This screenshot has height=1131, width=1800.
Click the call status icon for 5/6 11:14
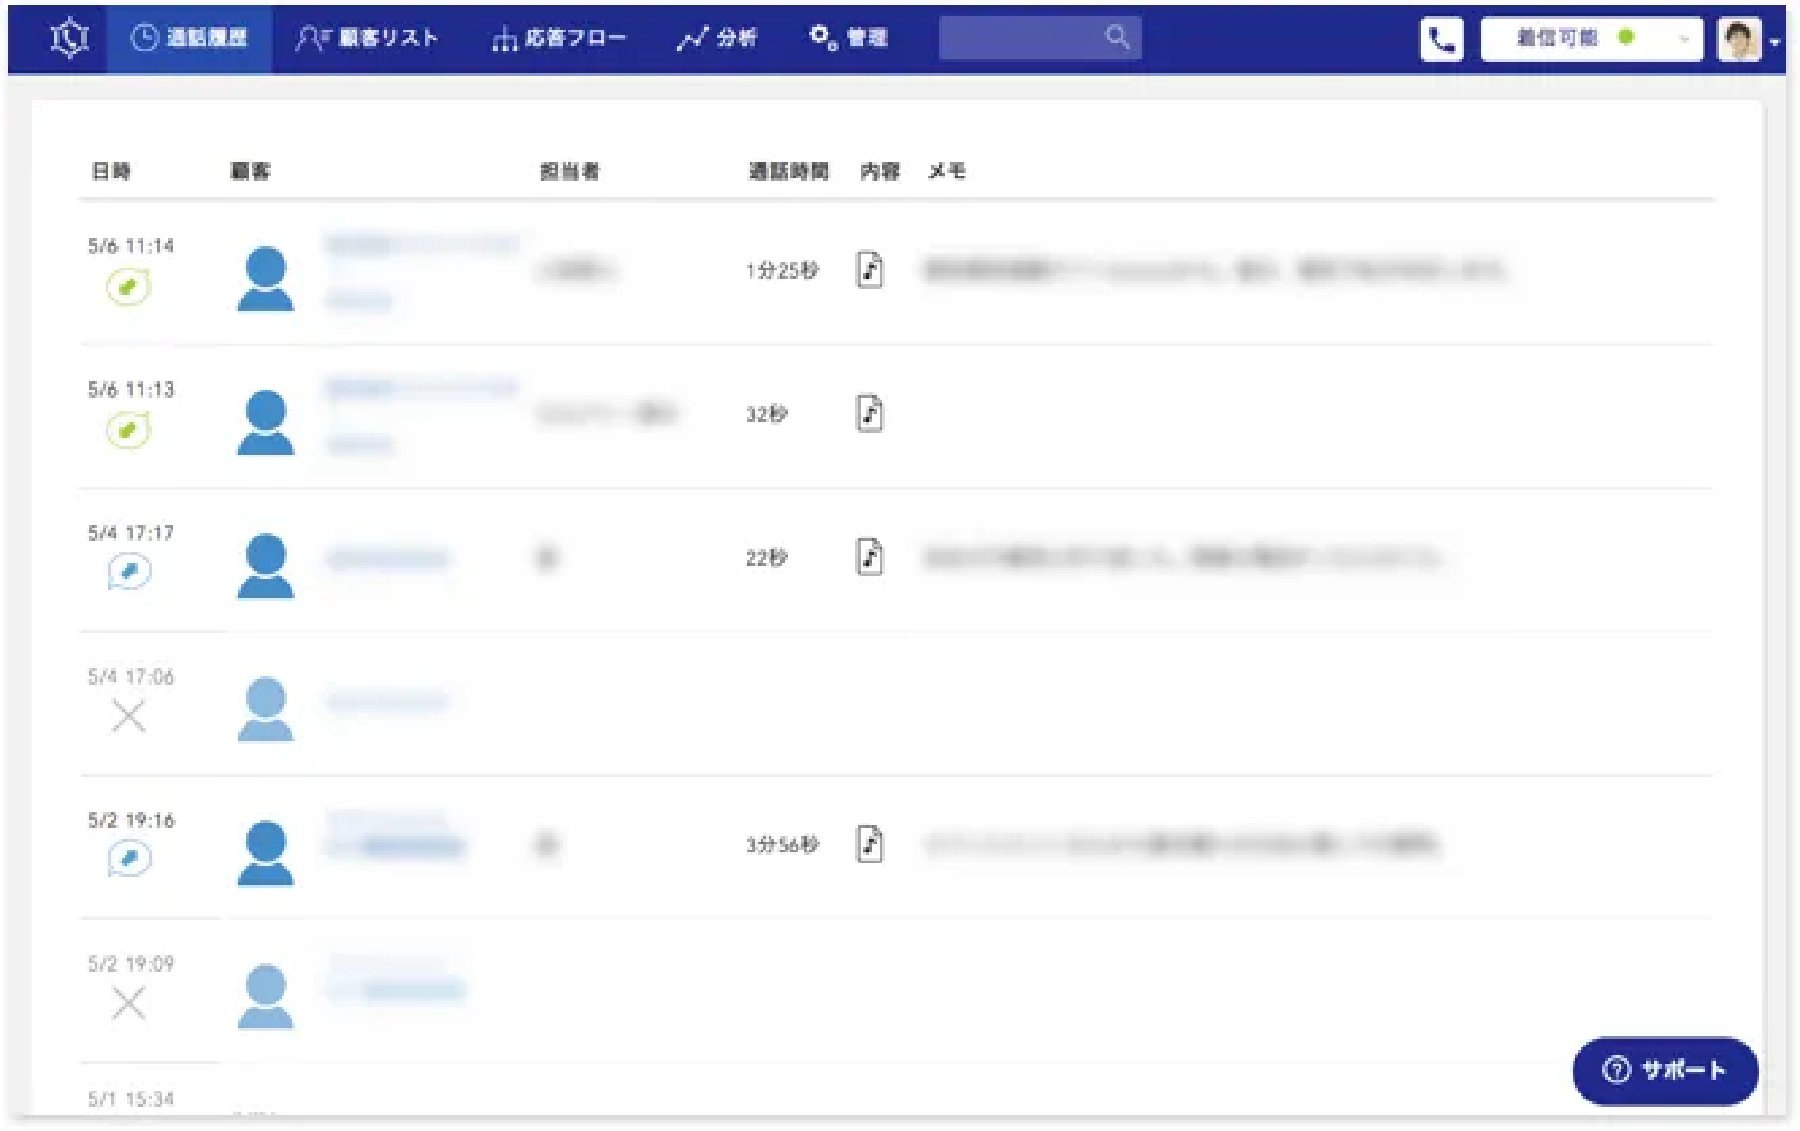point(128,288)
